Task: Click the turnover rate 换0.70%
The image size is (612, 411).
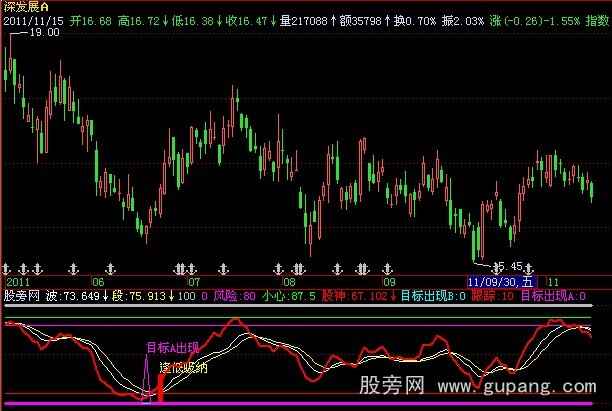Action: (415, 21)
